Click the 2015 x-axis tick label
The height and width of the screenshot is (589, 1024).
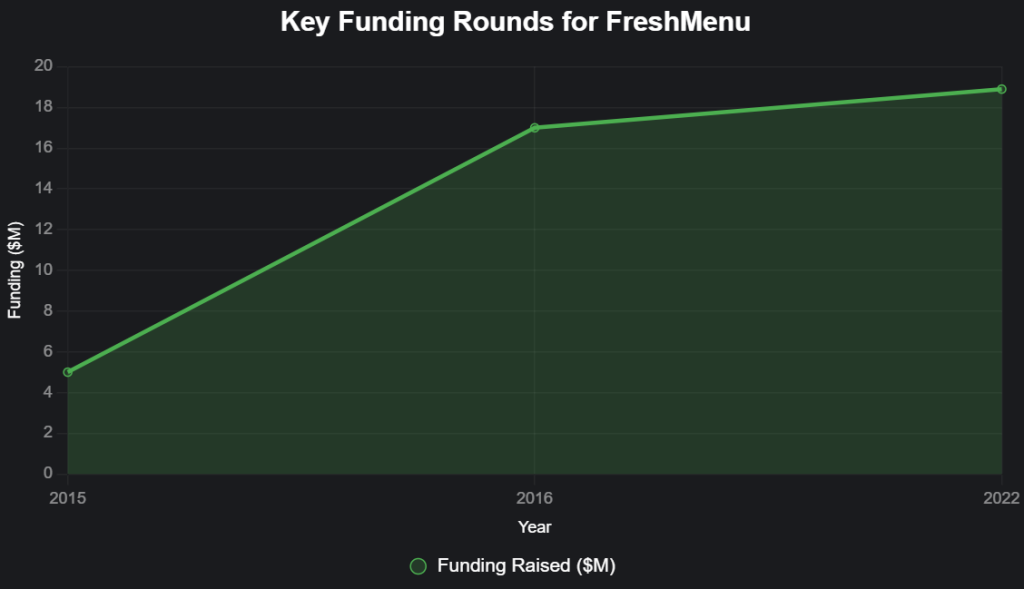pyautogui.click(x=68, y=497)
